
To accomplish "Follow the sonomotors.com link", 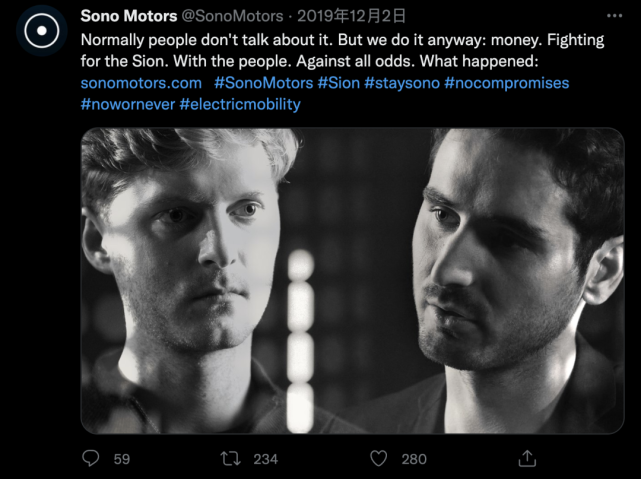I will pyautogui.click(x=141, y=83).
